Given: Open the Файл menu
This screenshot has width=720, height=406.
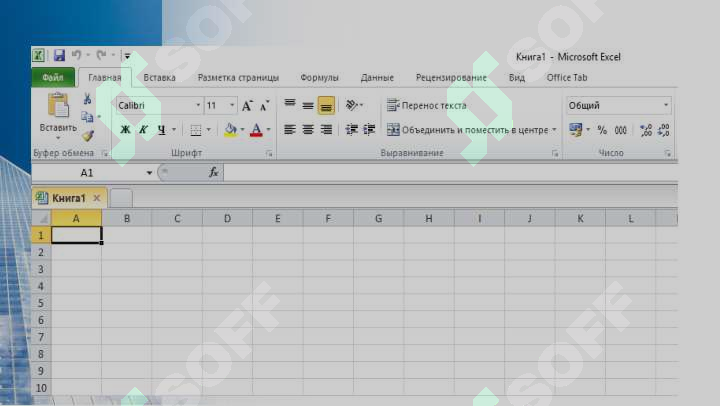Looking at the screenshot, I should coord(53,78).
